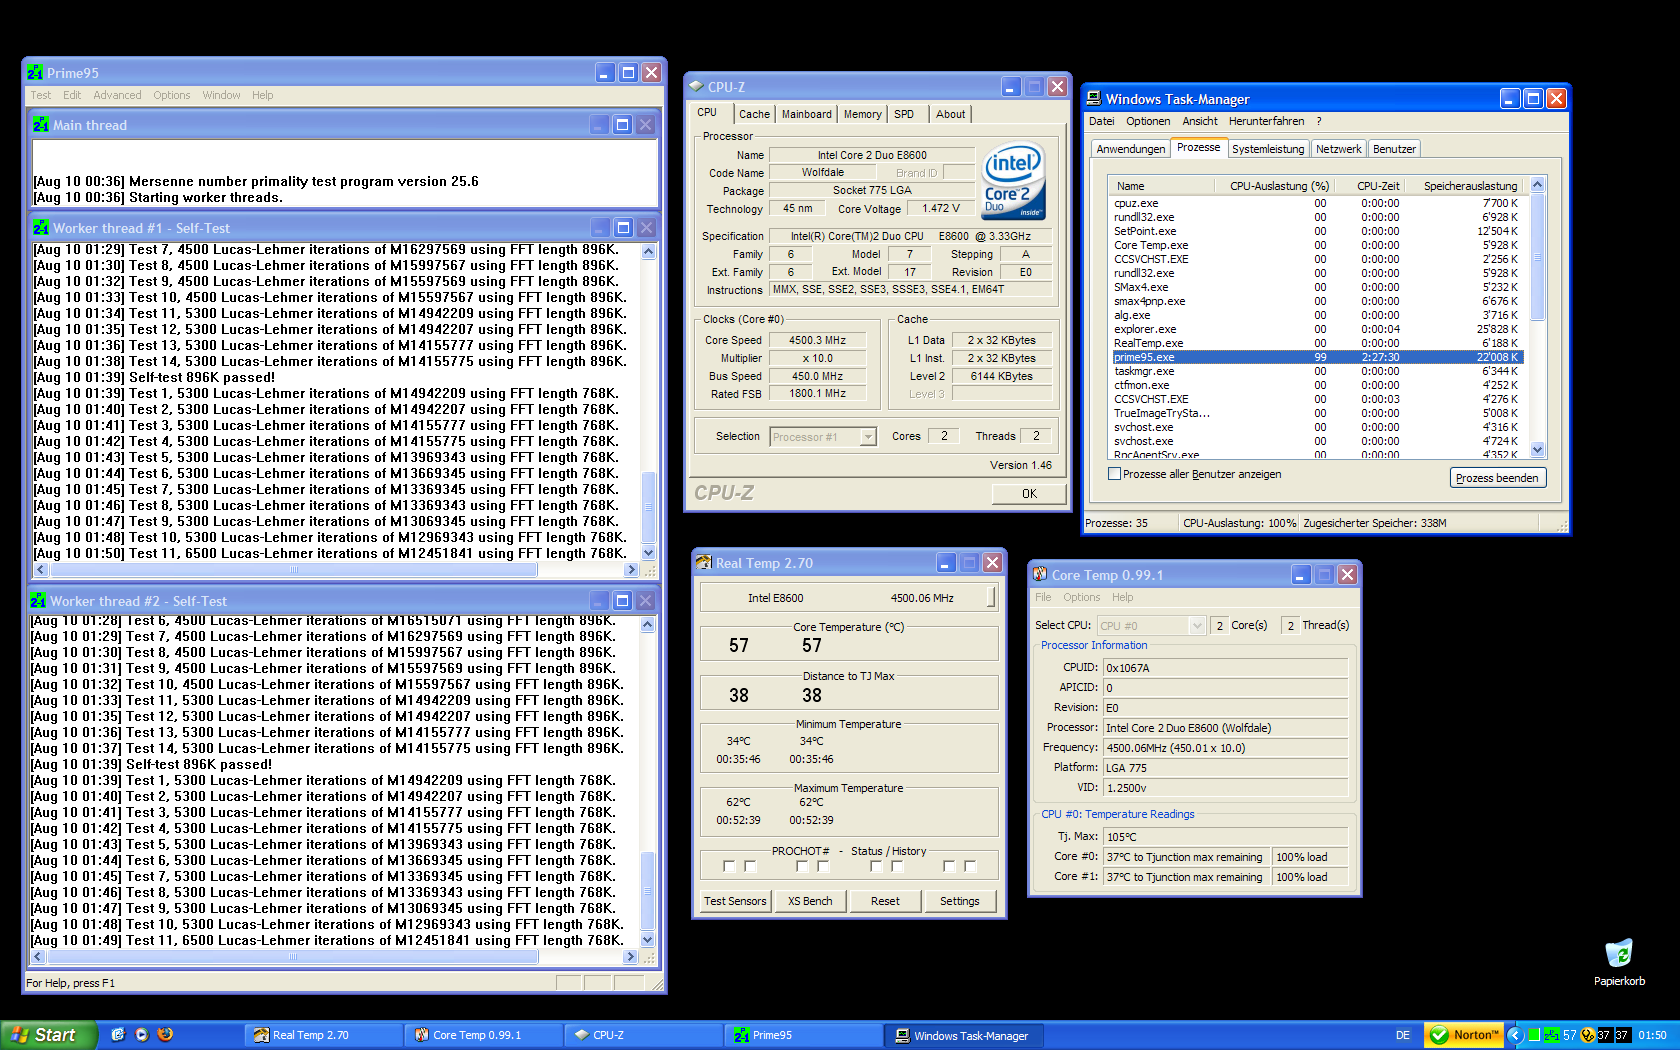Click the CPU-Z title bar icon
The width and height of the screenshot is (1680, 1050).
click(697, 87)
